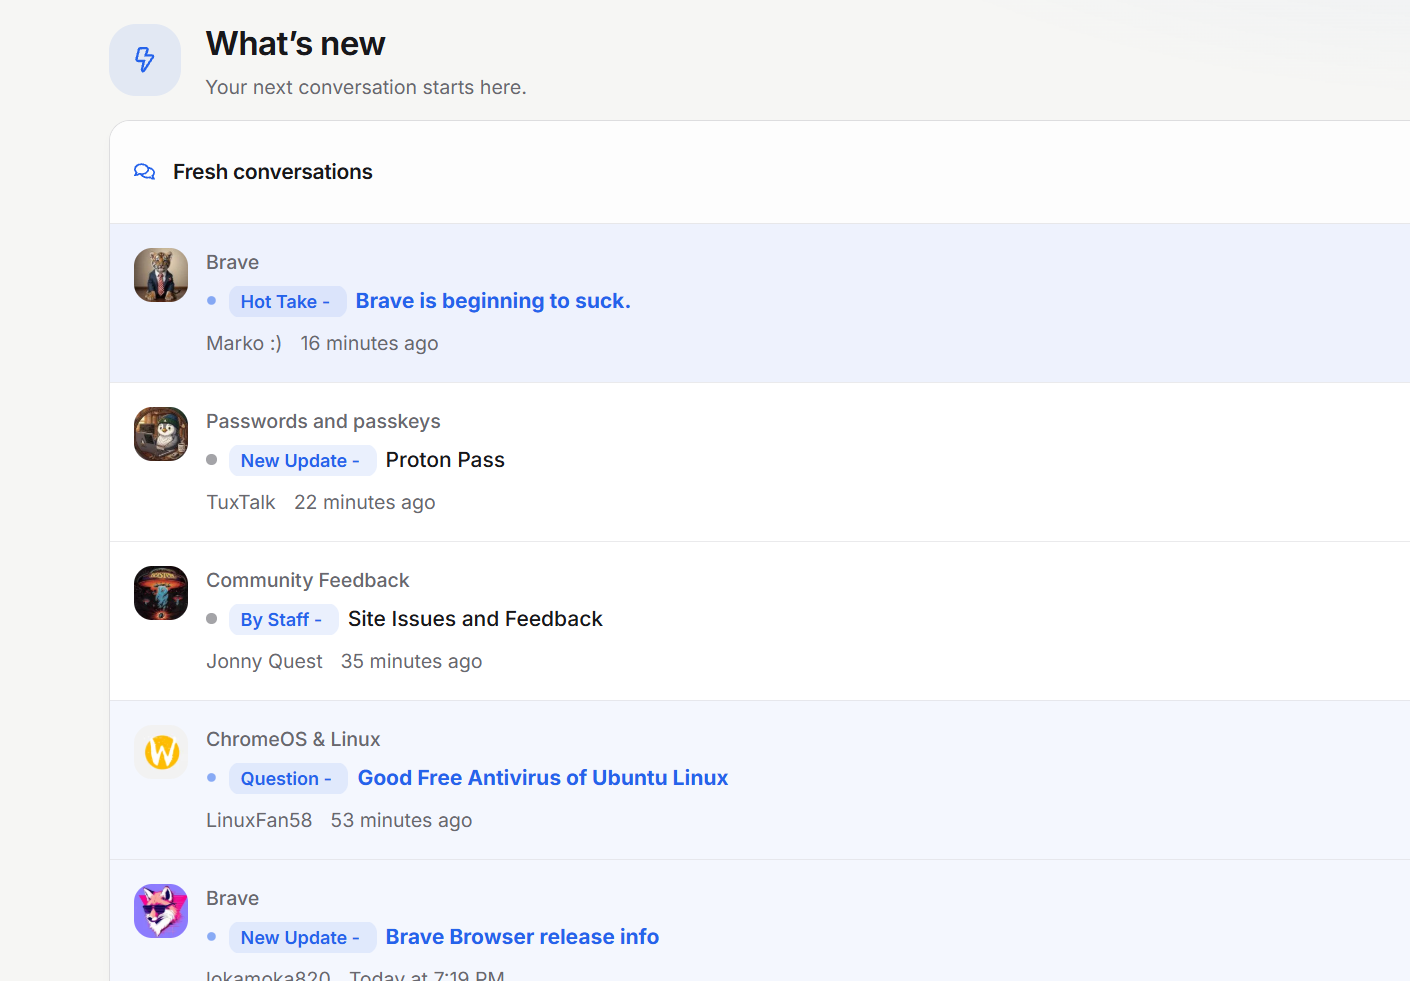Click the '35 minutes ago' timestamp
1410x981 pixels.
point(411,661)
